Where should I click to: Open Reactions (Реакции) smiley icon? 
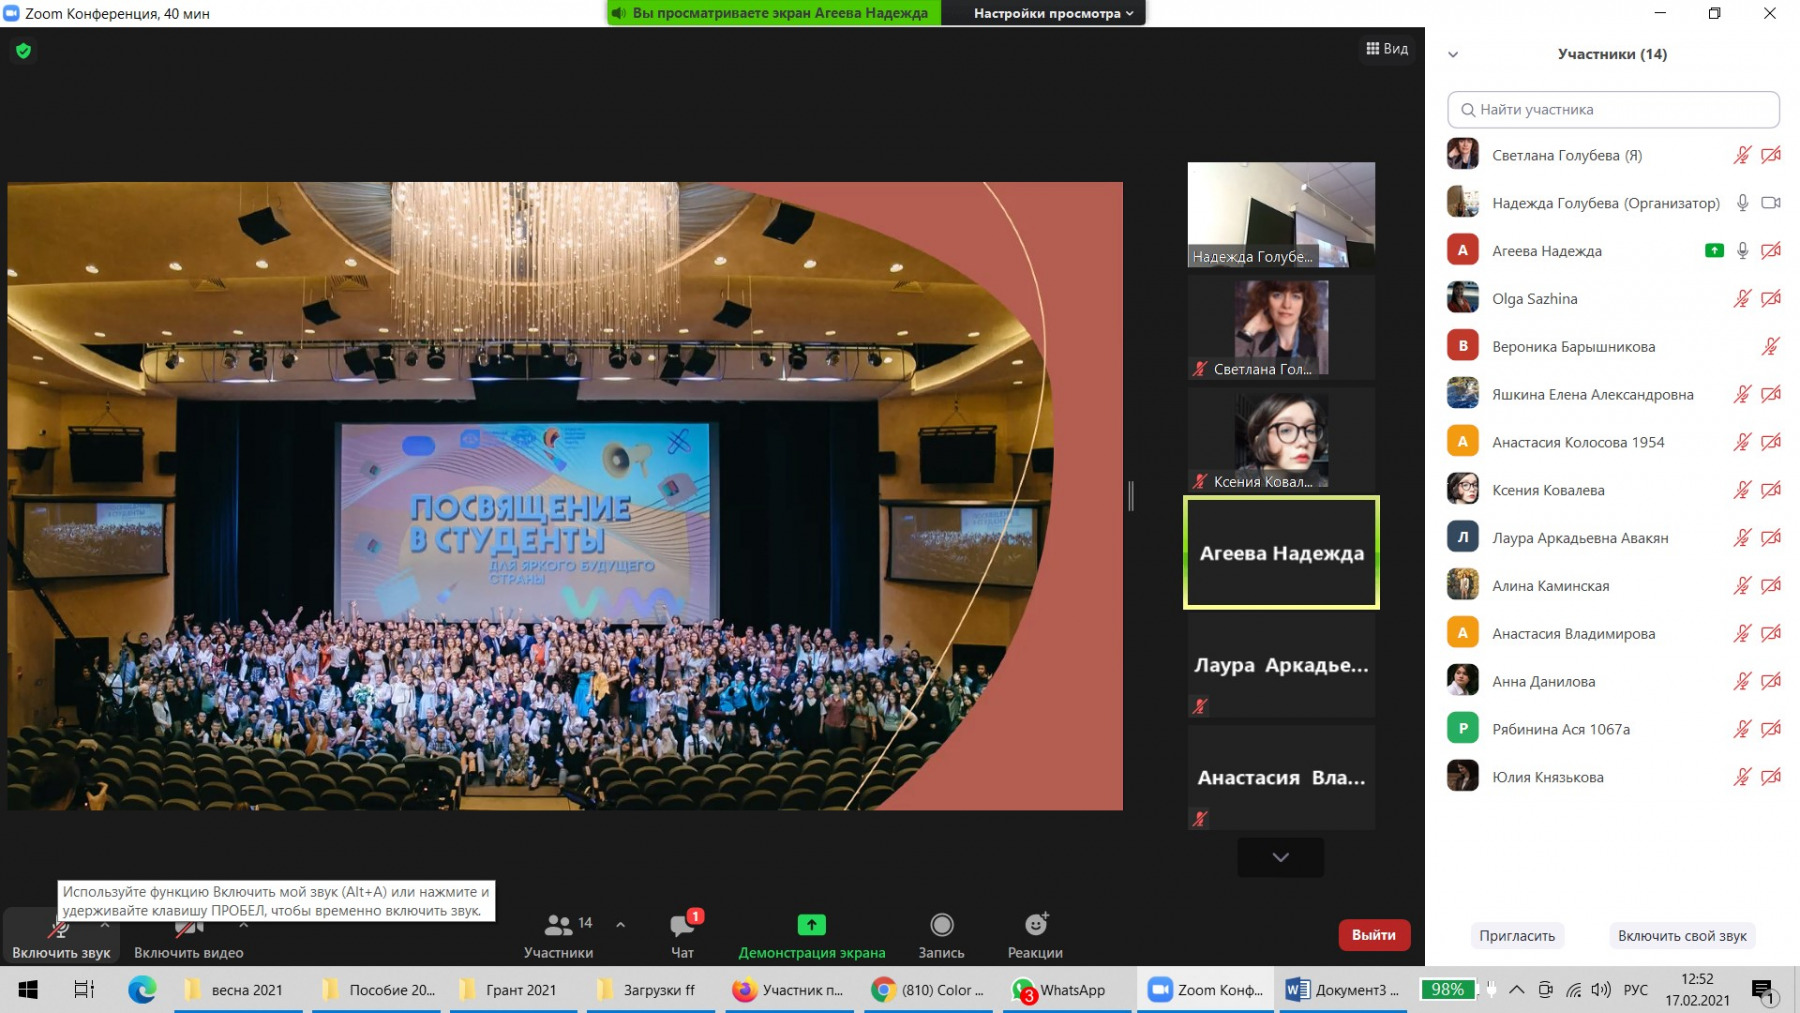pyautogui.click(x=1035, y=926)
